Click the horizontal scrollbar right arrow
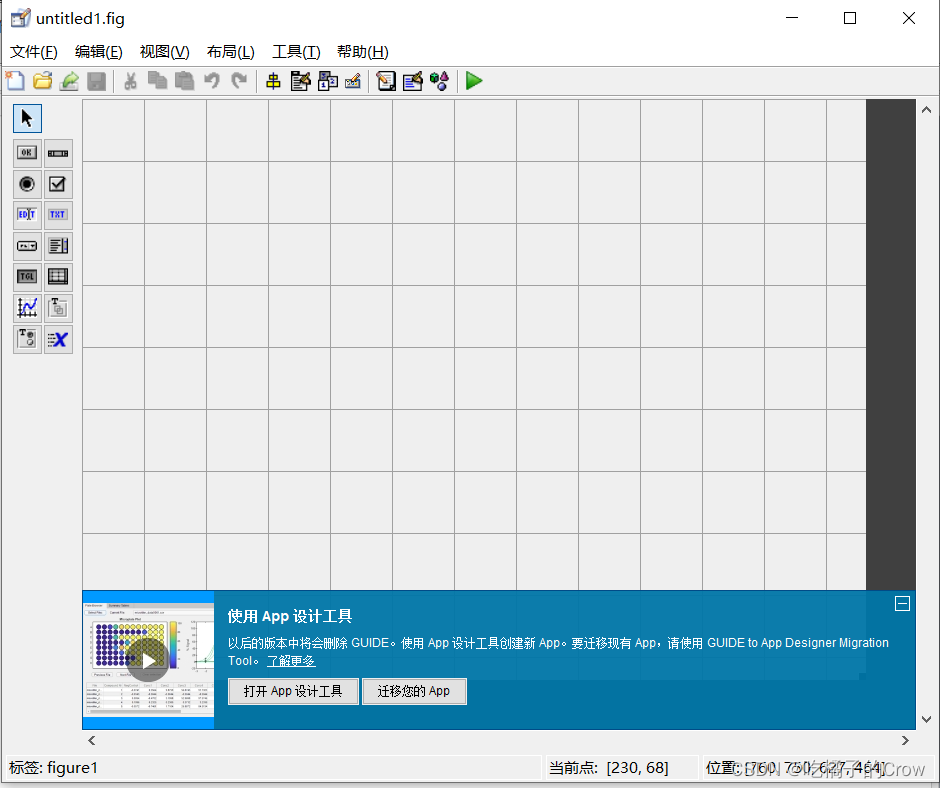940x788 pixels. pyautogui.click(x=905, y=741)
